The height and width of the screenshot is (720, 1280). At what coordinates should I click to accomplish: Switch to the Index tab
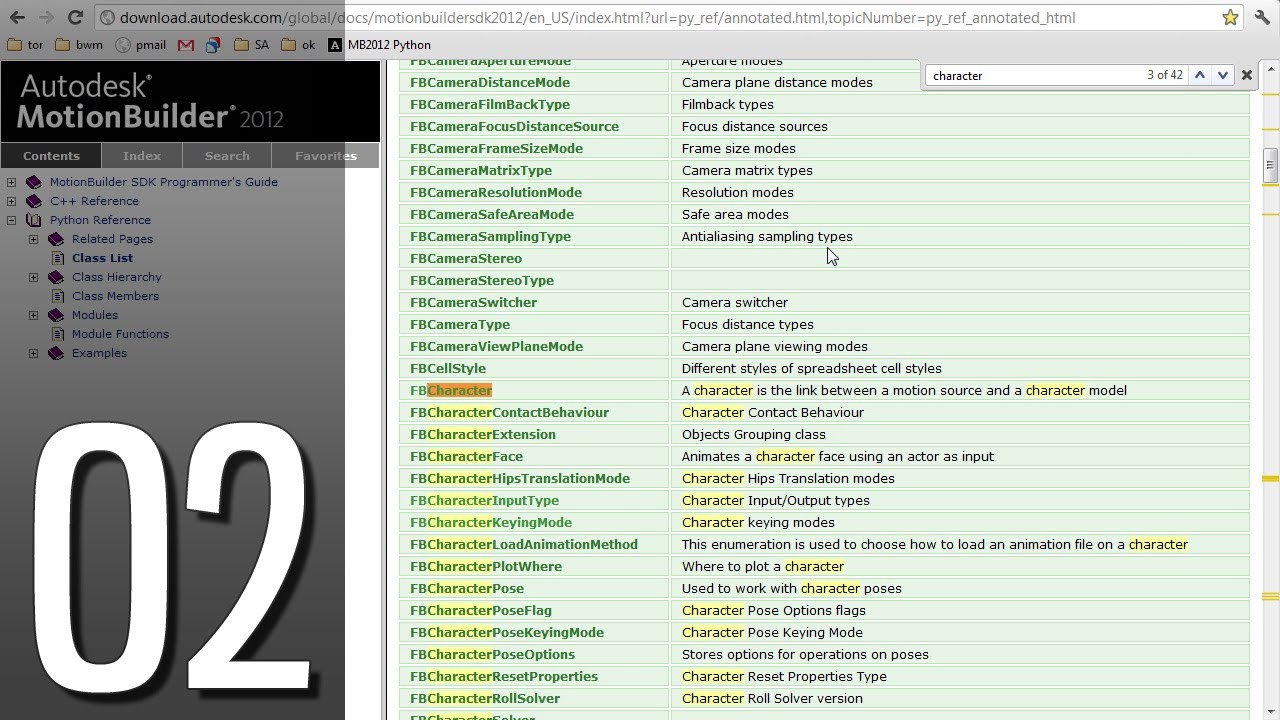point(142,155)
